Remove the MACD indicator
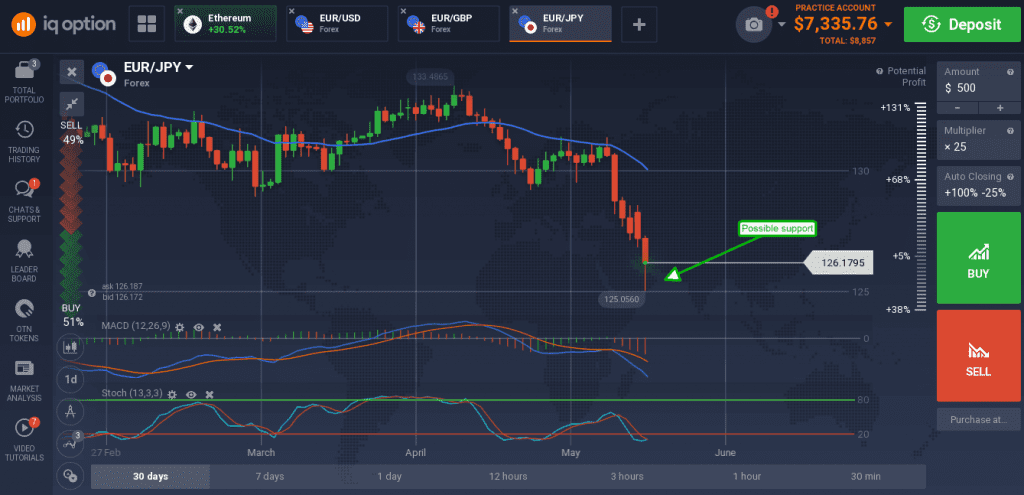This screenshot has height=495, width=1024. [x=217, y=327]
